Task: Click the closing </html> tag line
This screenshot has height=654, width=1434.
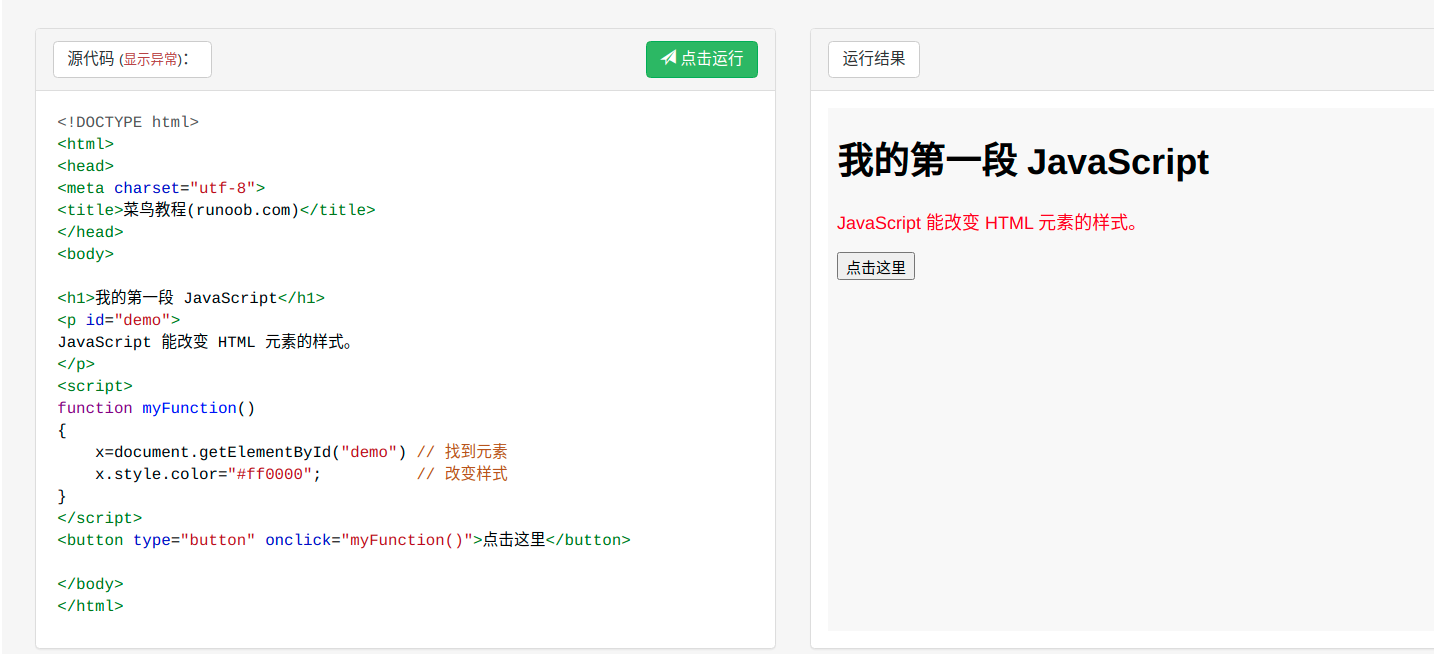Action: pyautogui.click(x=90, y=606)
